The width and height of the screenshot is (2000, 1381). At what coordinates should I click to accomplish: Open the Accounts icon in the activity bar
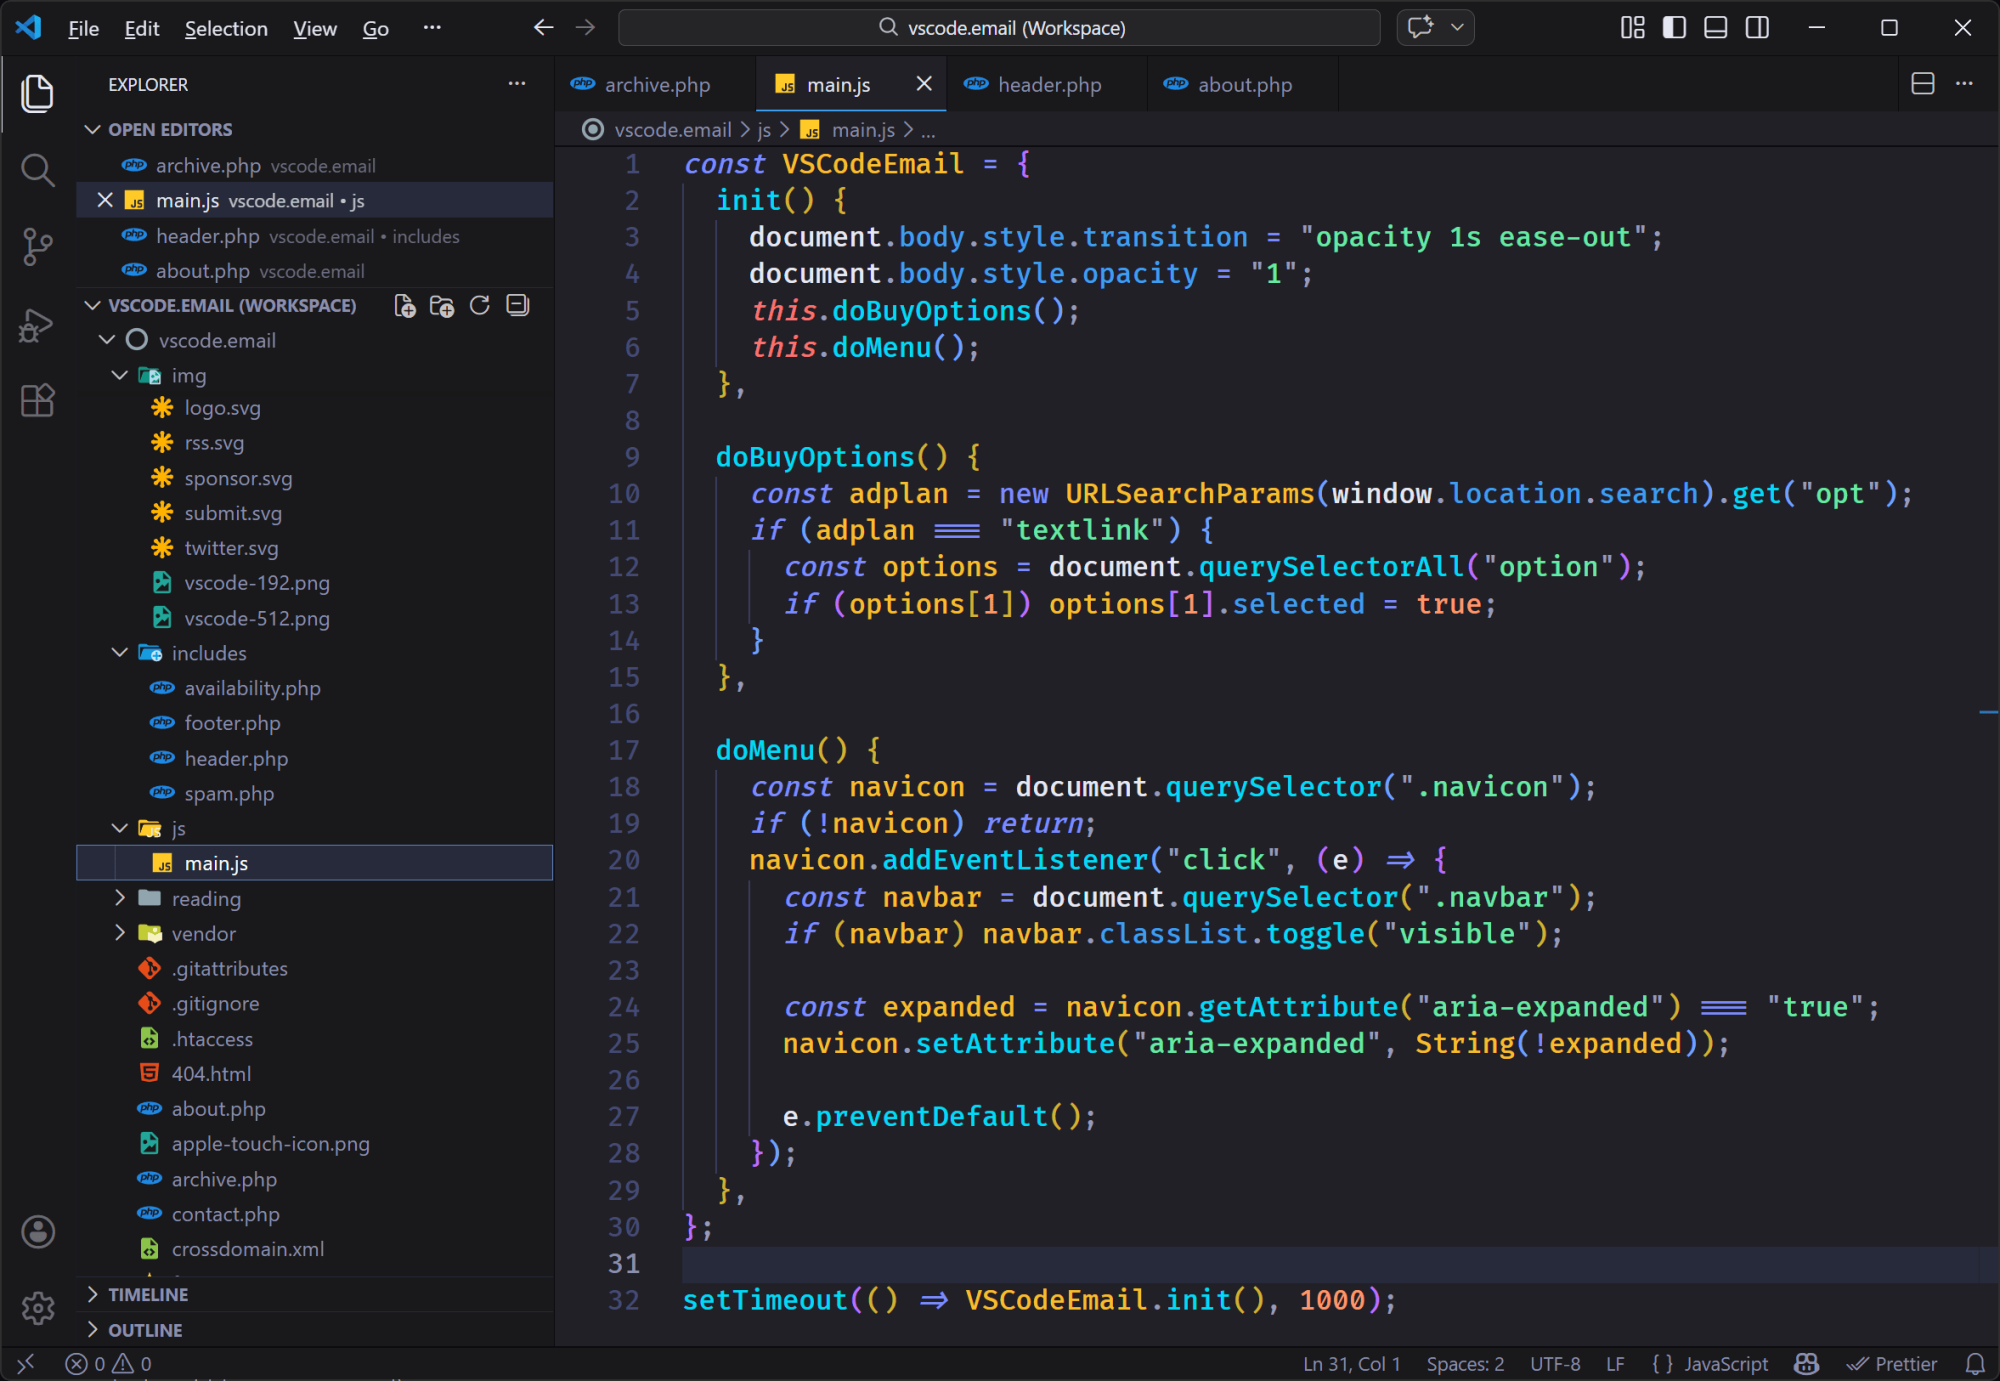(x=38, y=1232)
